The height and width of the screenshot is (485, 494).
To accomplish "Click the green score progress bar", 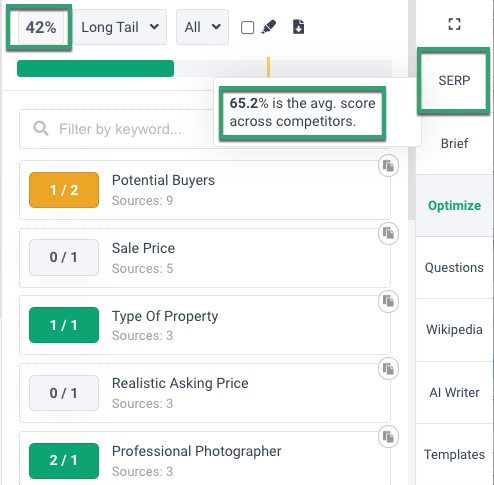I will [x=95, y=68].
